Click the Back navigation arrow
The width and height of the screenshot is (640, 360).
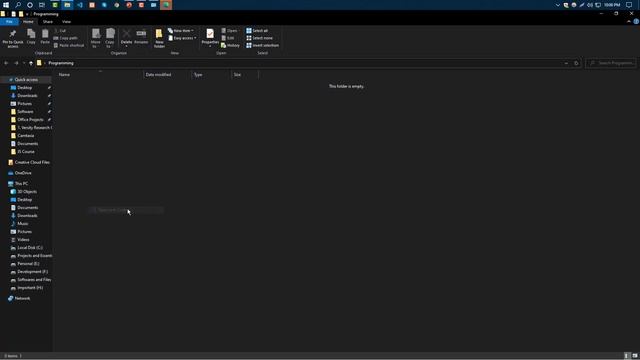point(6,63)
